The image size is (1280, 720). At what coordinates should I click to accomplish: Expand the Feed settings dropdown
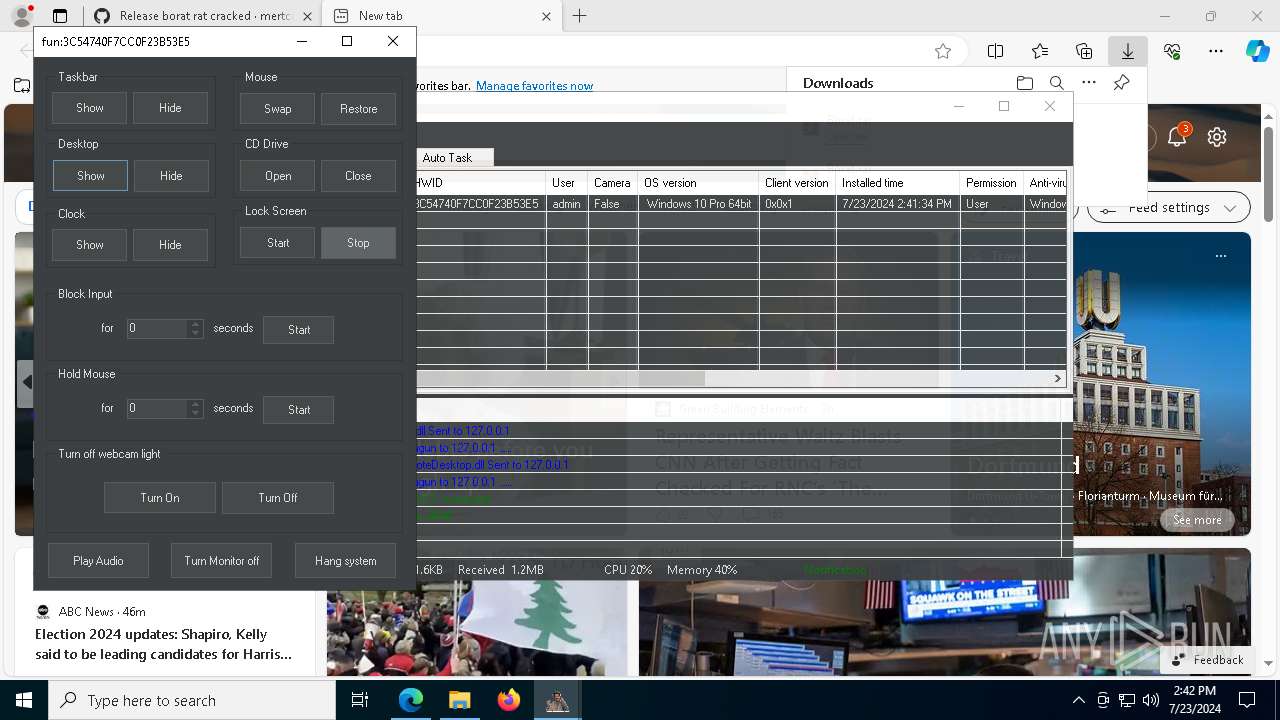click(1169, 208)
